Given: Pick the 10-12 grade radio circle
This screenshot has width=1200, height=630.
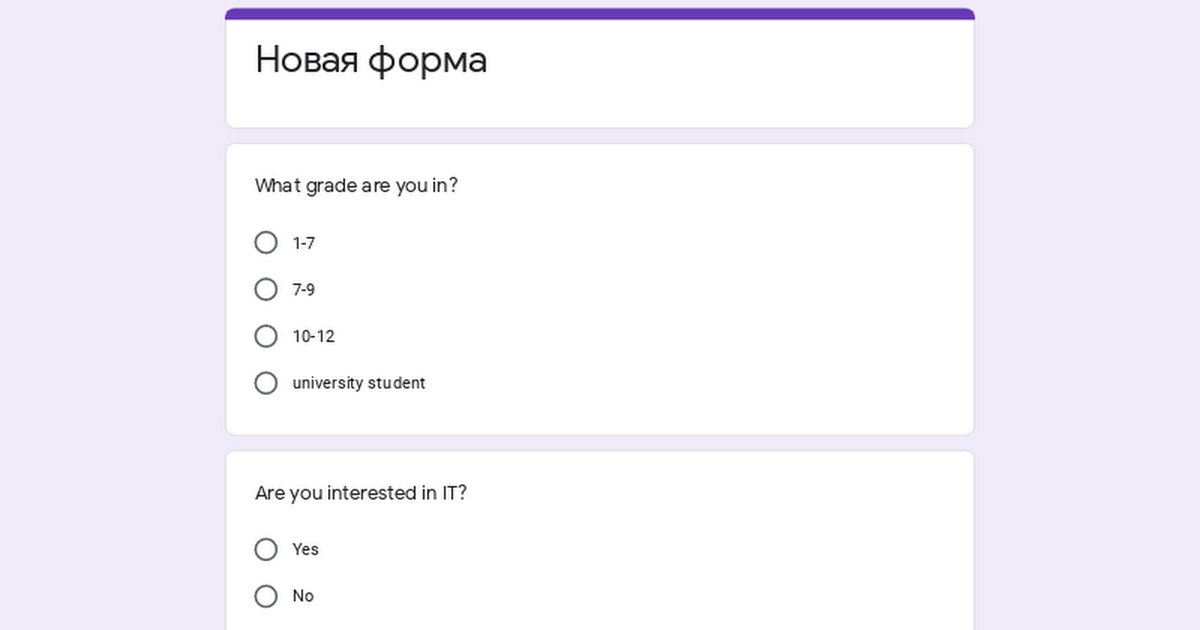Looking at the screenshot, I should (x=266, y=336).
